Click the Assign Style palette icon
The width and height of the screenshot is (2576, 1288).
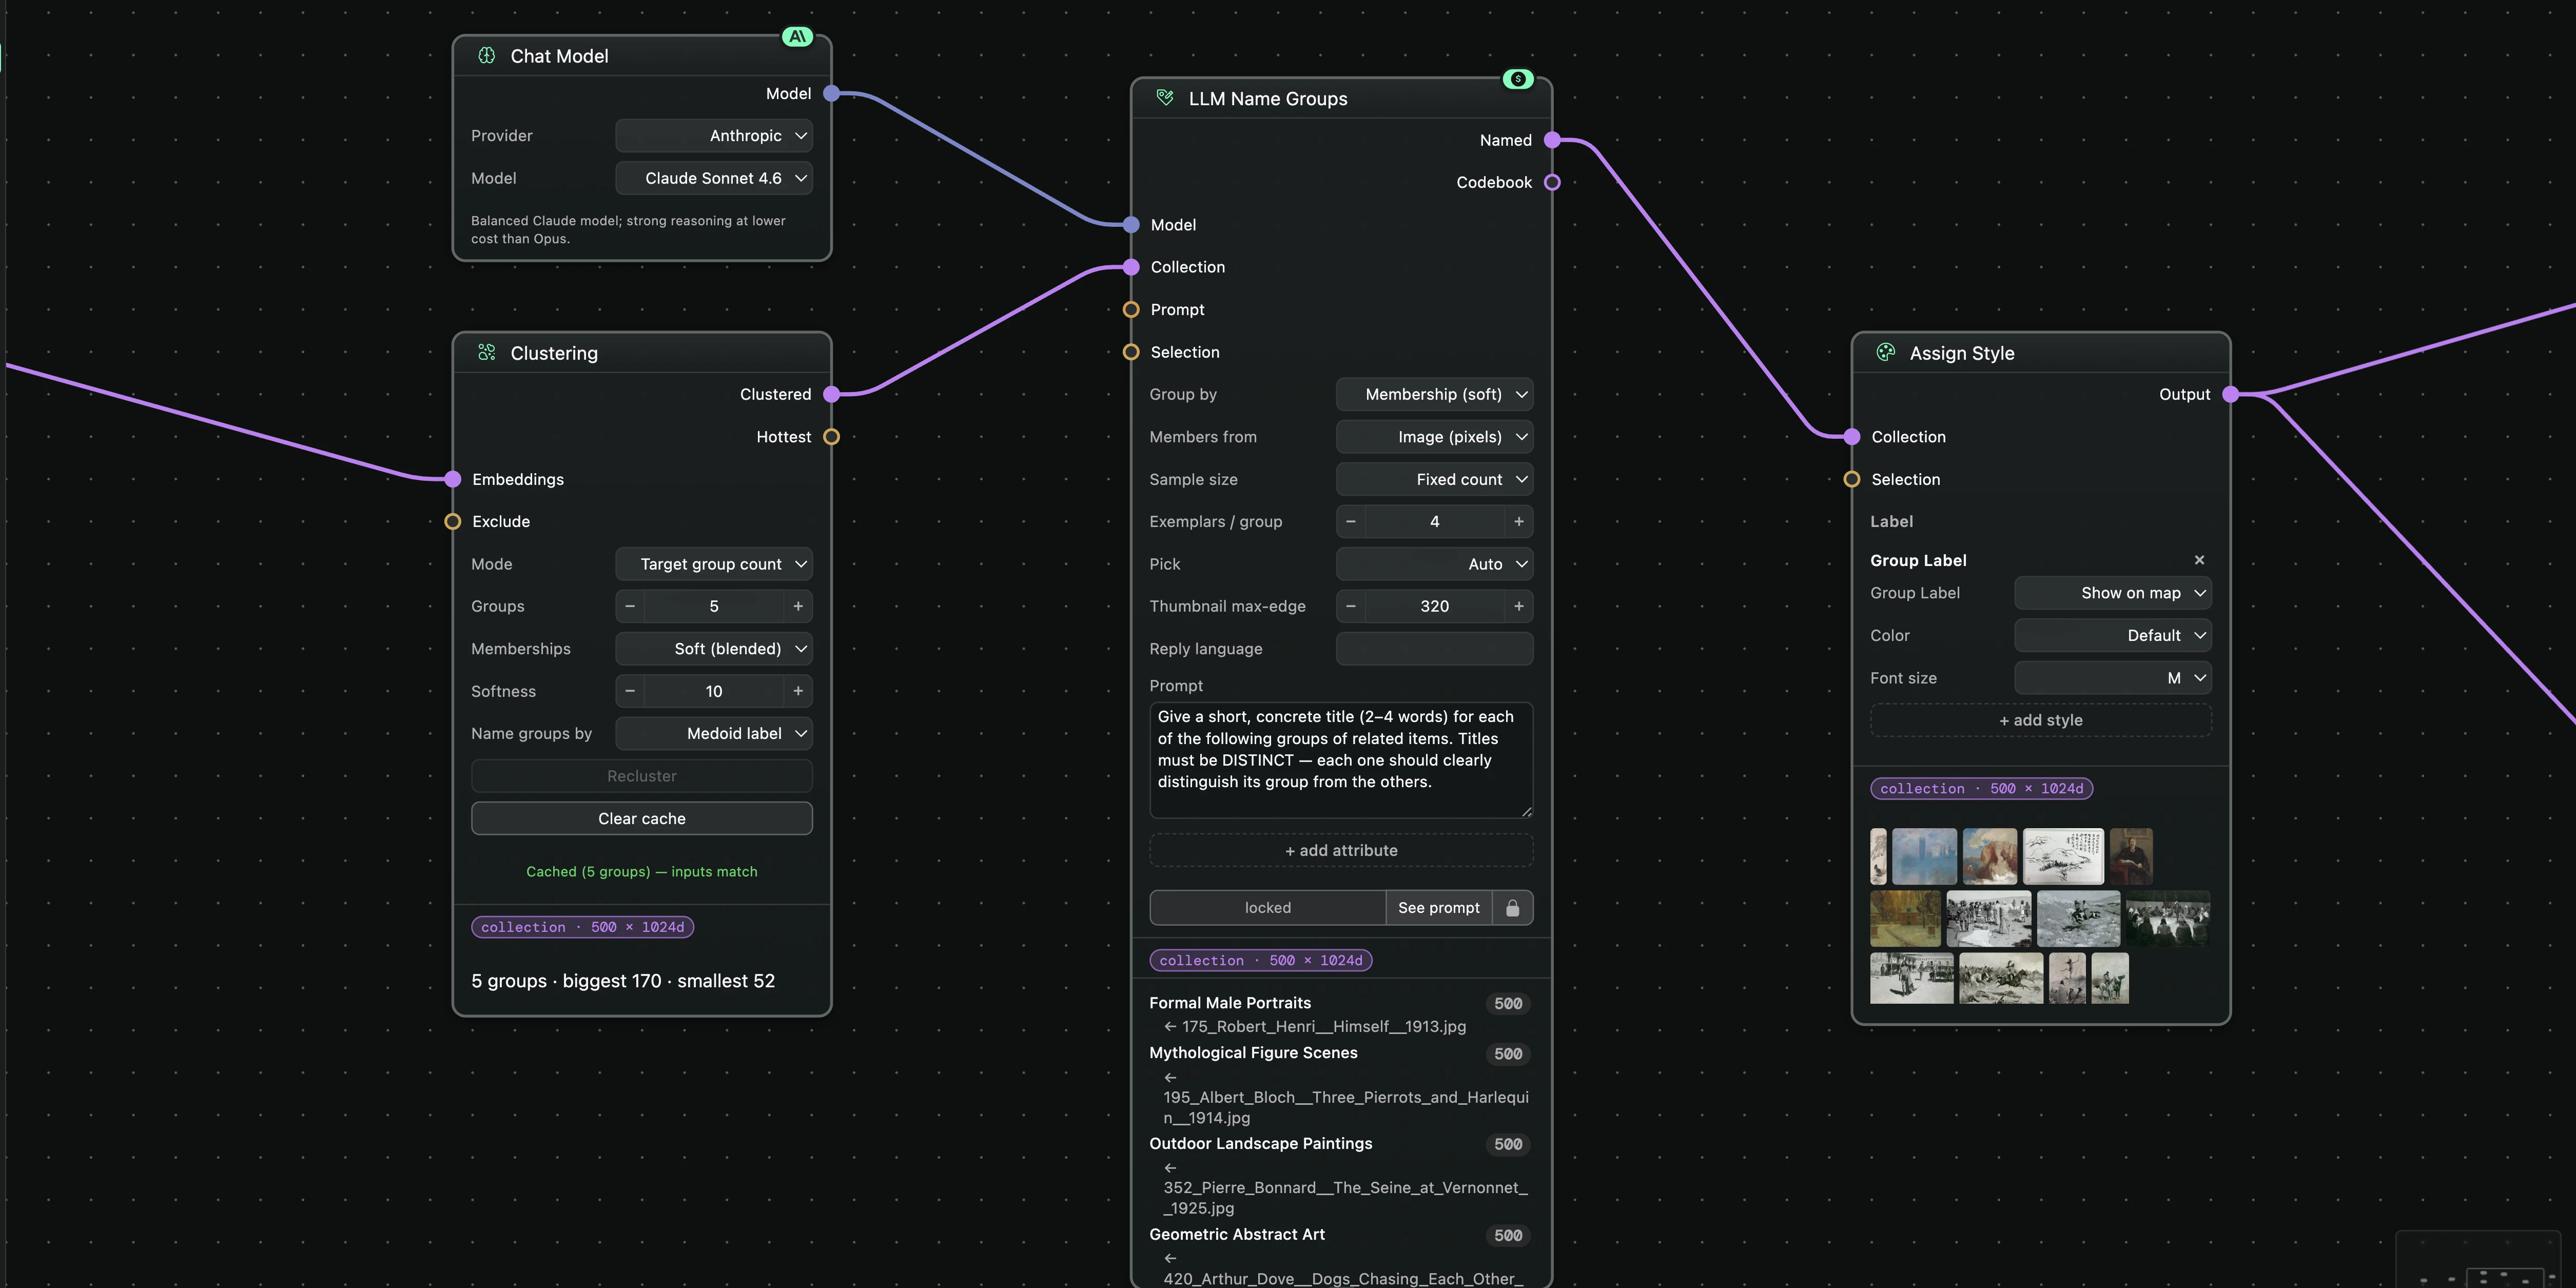(1886, 352)
